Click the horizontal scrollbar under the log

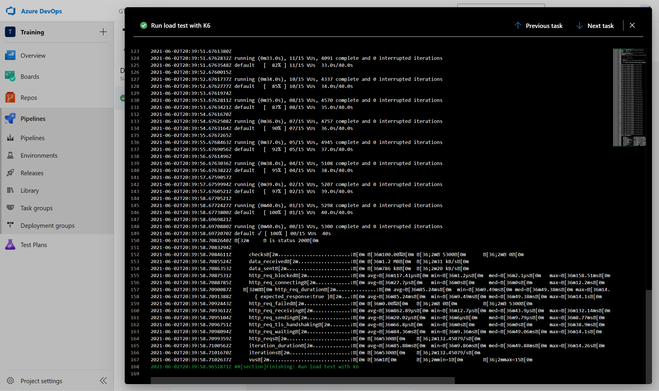click(x=303, y=380)
